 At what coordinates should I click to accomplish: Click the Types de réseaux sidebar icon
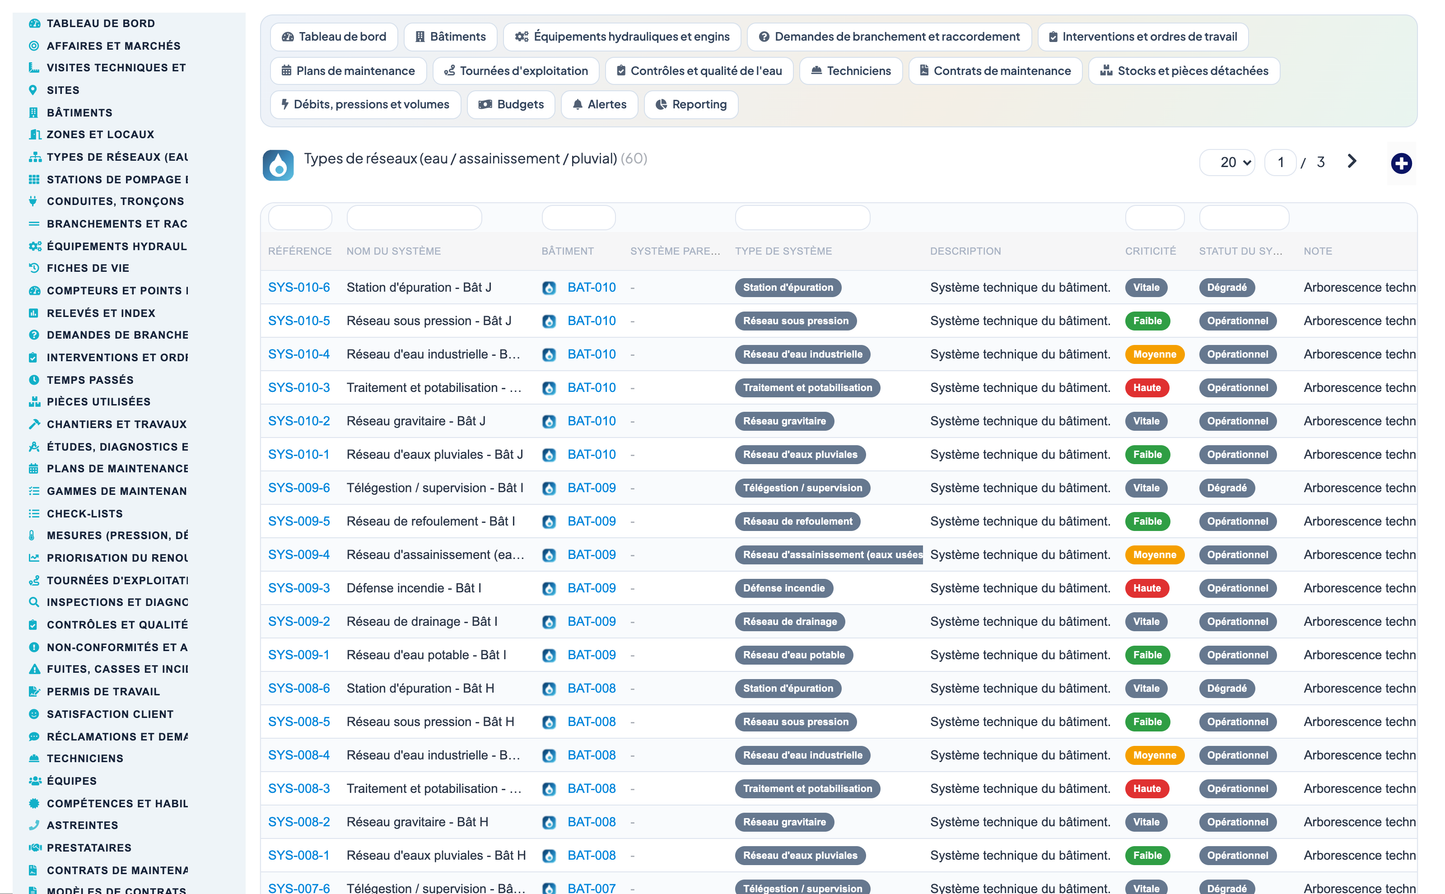coord(34,157)
